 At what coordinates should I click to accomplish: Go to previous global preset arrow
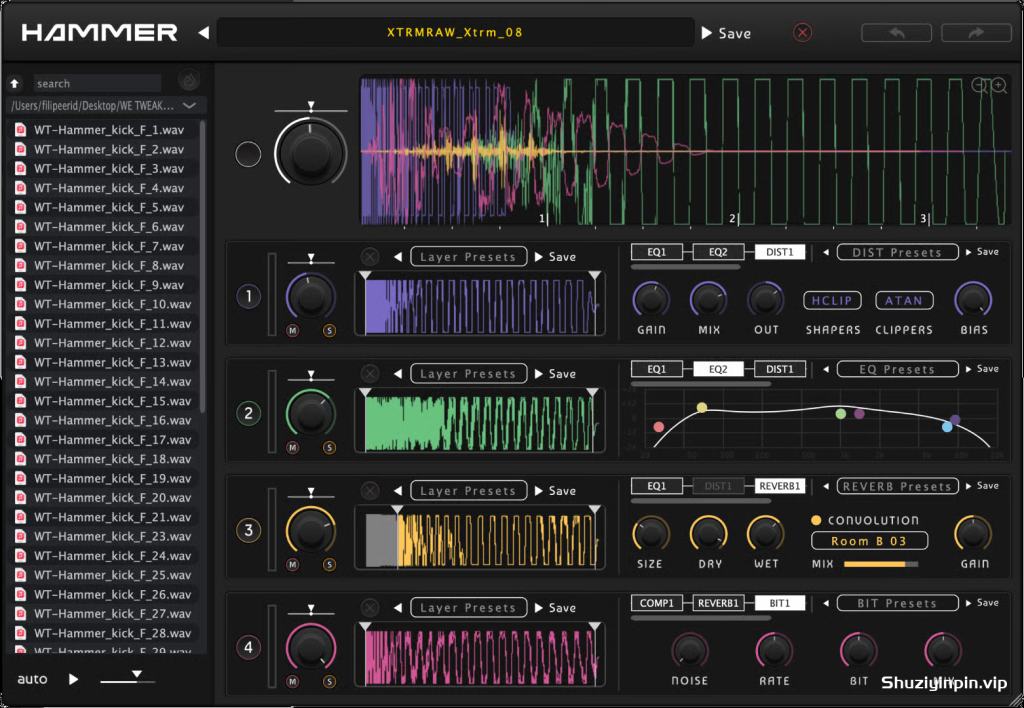tap(204, 33)
